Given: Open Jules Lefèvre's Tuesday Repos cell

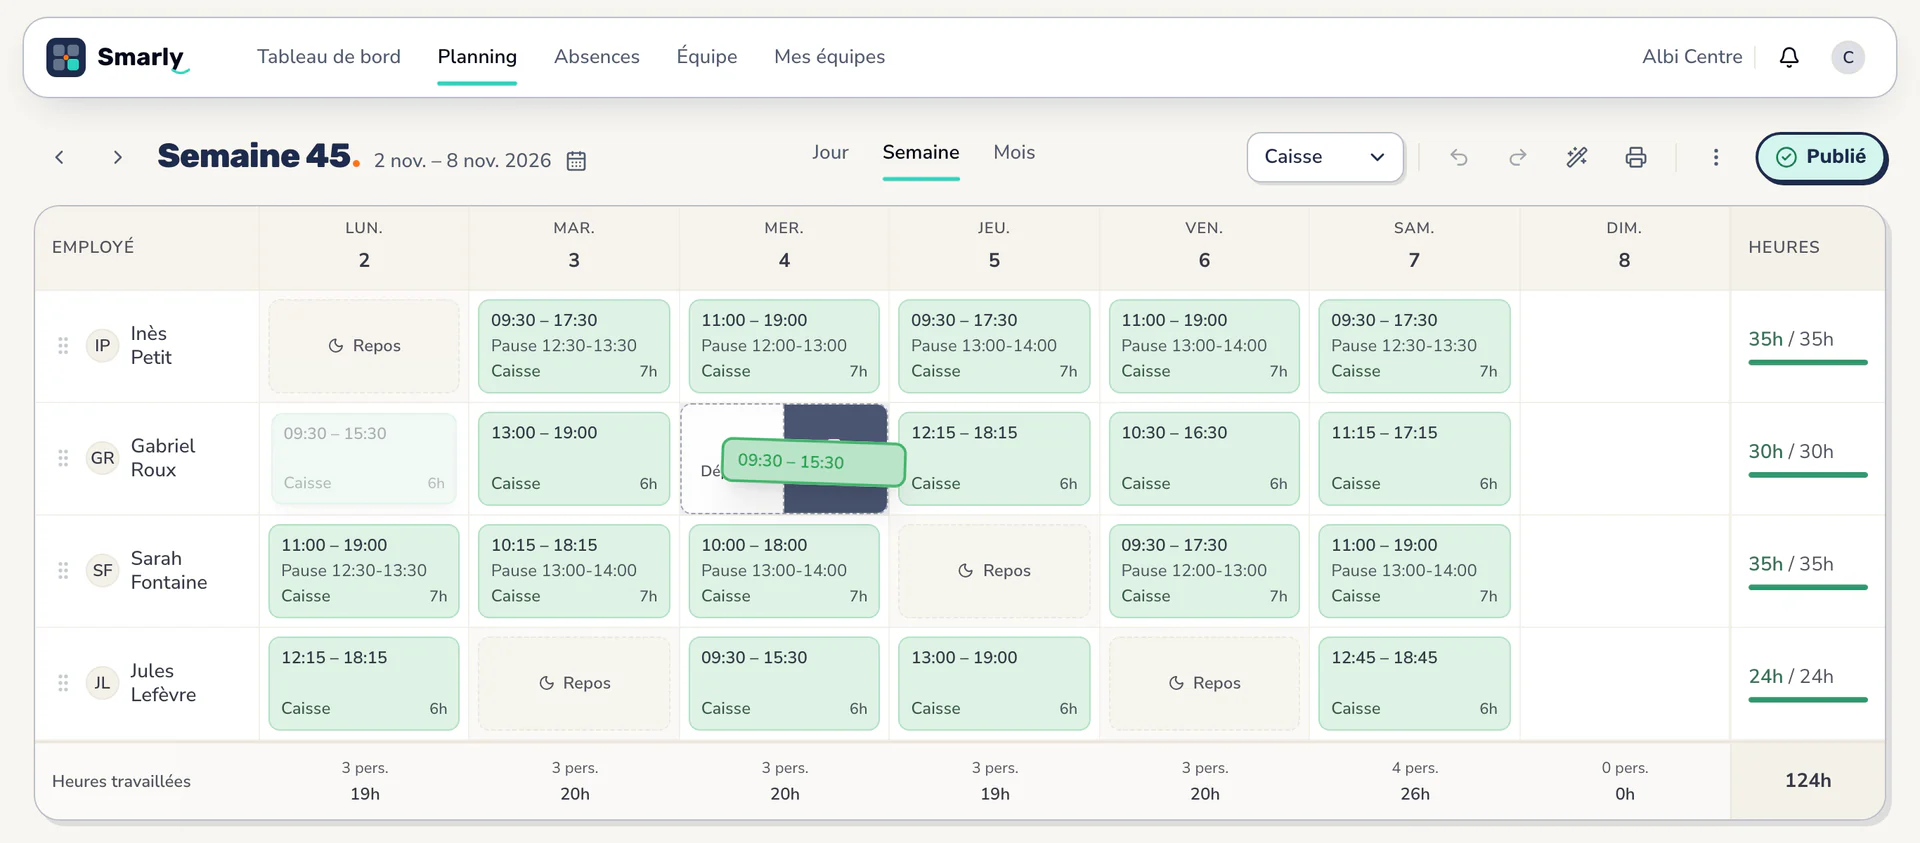Looking at the screenshot, I should point(574,683).
